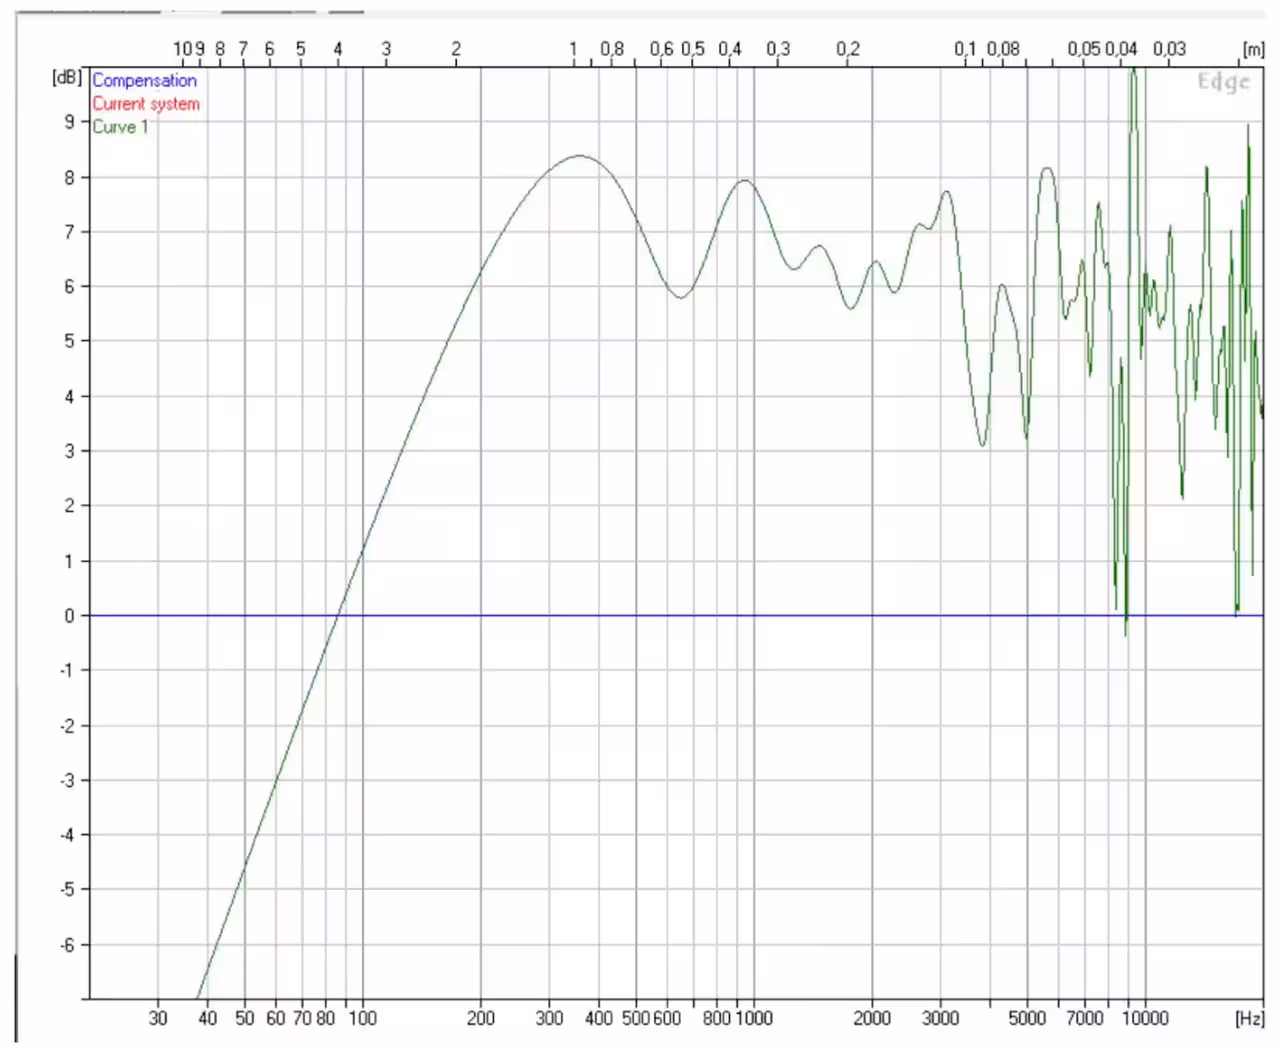Screen dimensions: 1280x1046
Task: Click the 5000 Hz frequency label
Action: coord(1027,1018)
